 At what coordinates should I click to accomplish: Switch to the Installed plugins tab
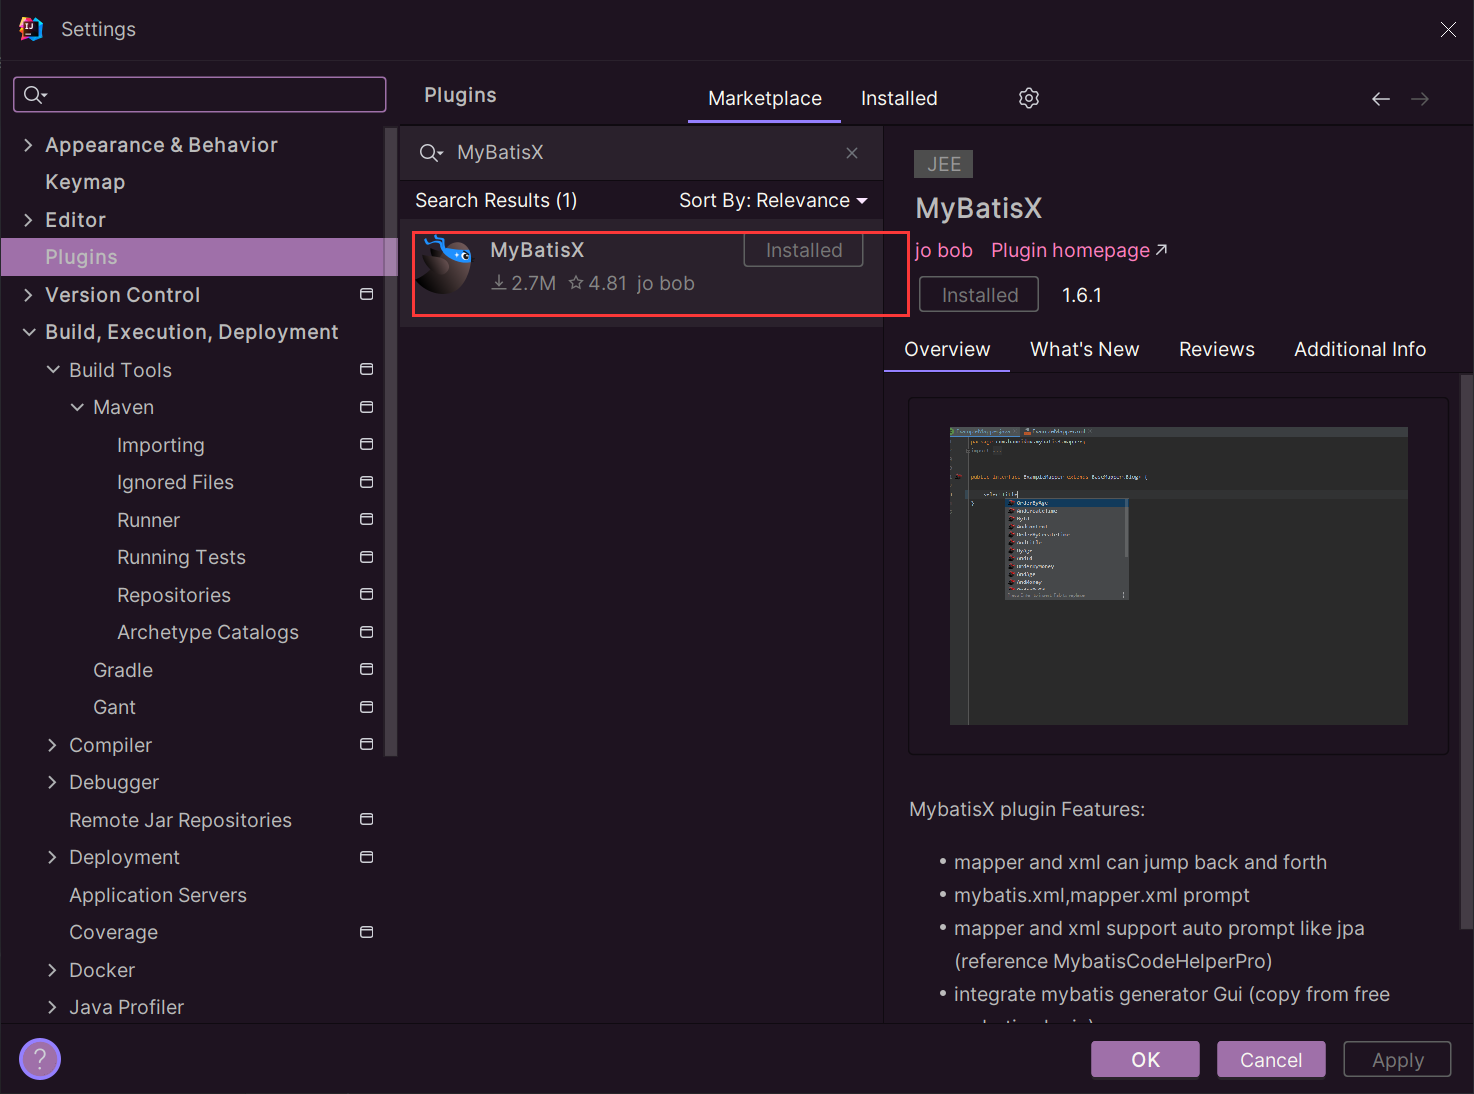click(x=899, y=98)
